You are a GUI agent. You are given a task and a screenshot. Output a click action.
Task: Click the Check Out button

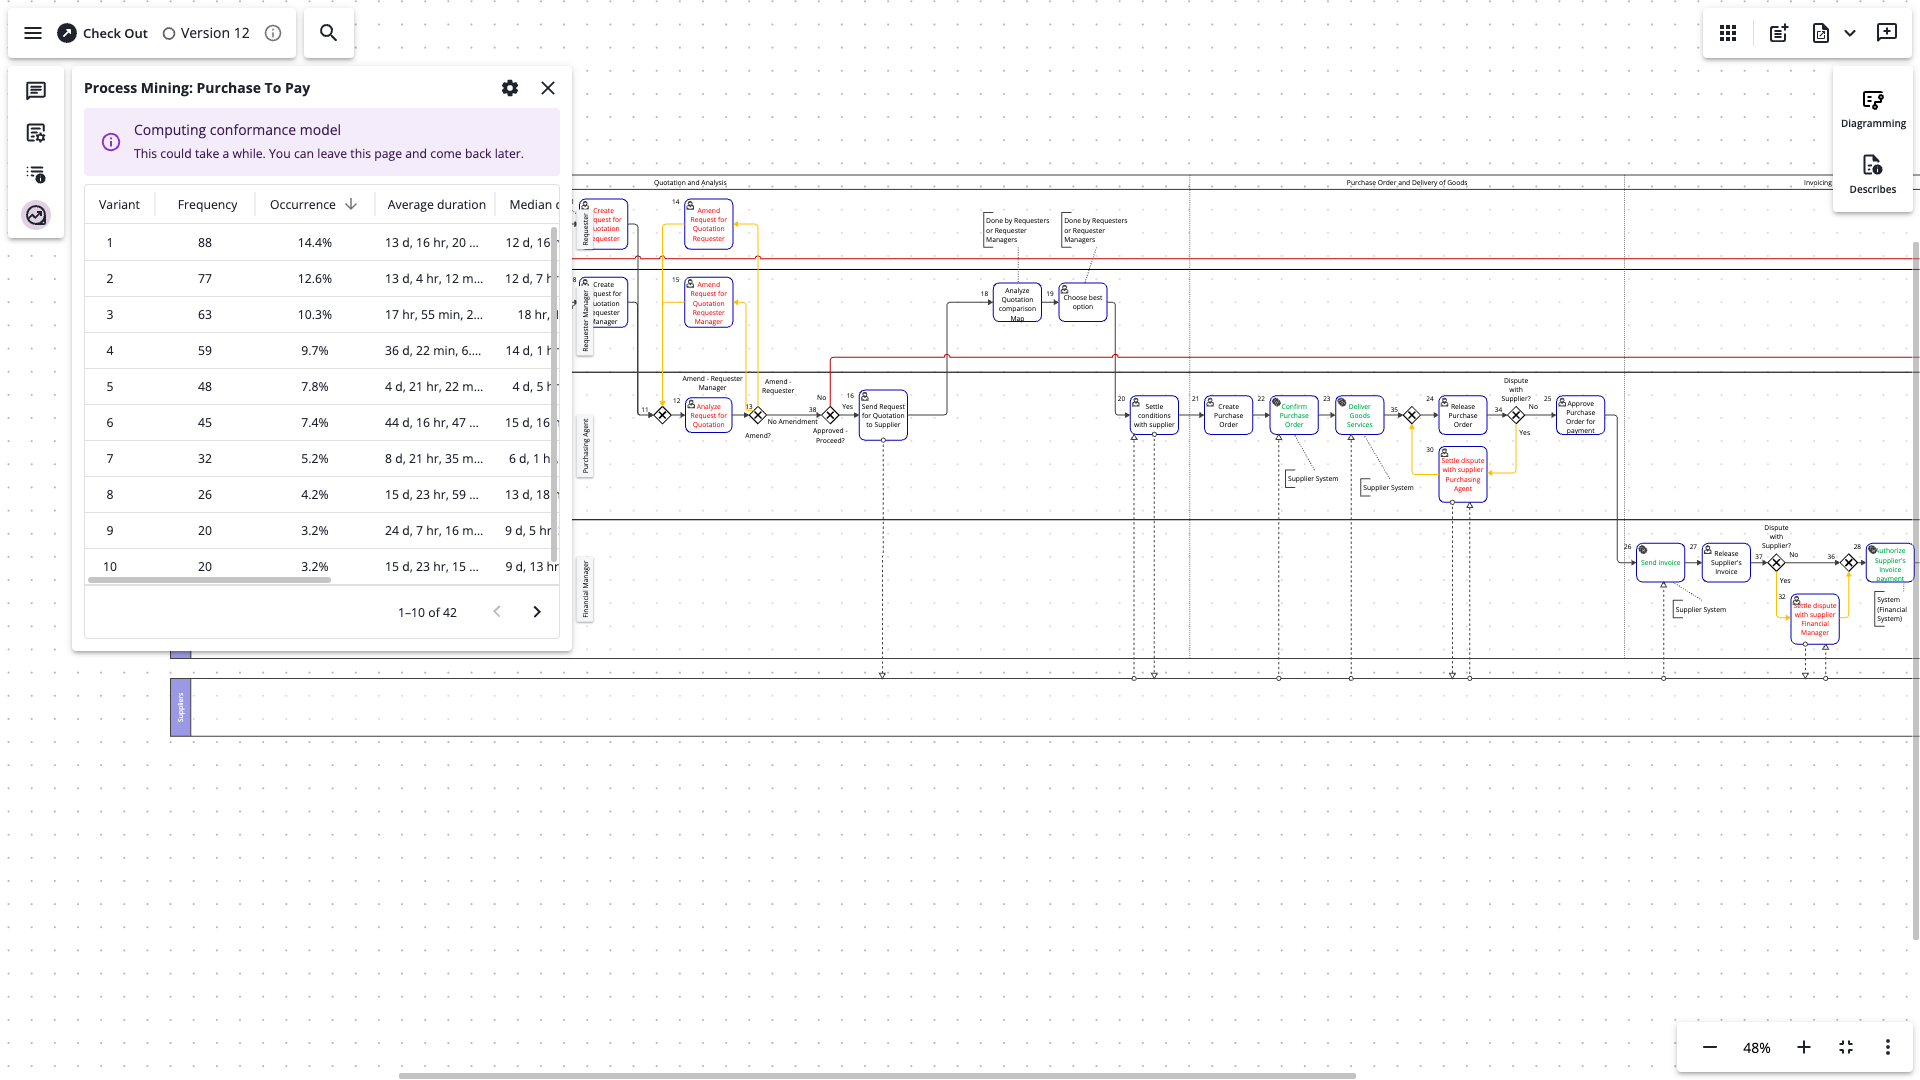pyautogui.click(x=103, y=33)
